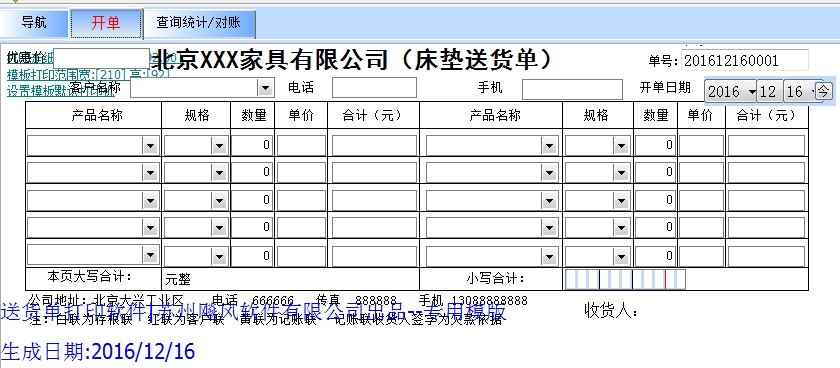Screen dimensions: 840x368
Task: Expand fourth-row left 规格 dropdown
Action: 219,228
